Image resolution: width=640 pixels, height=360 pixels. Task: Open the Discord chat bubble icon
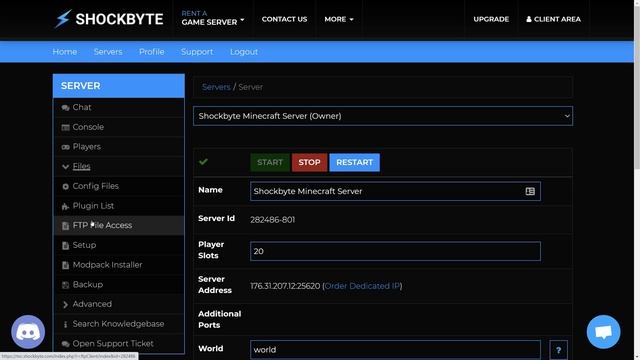point(28,332)
